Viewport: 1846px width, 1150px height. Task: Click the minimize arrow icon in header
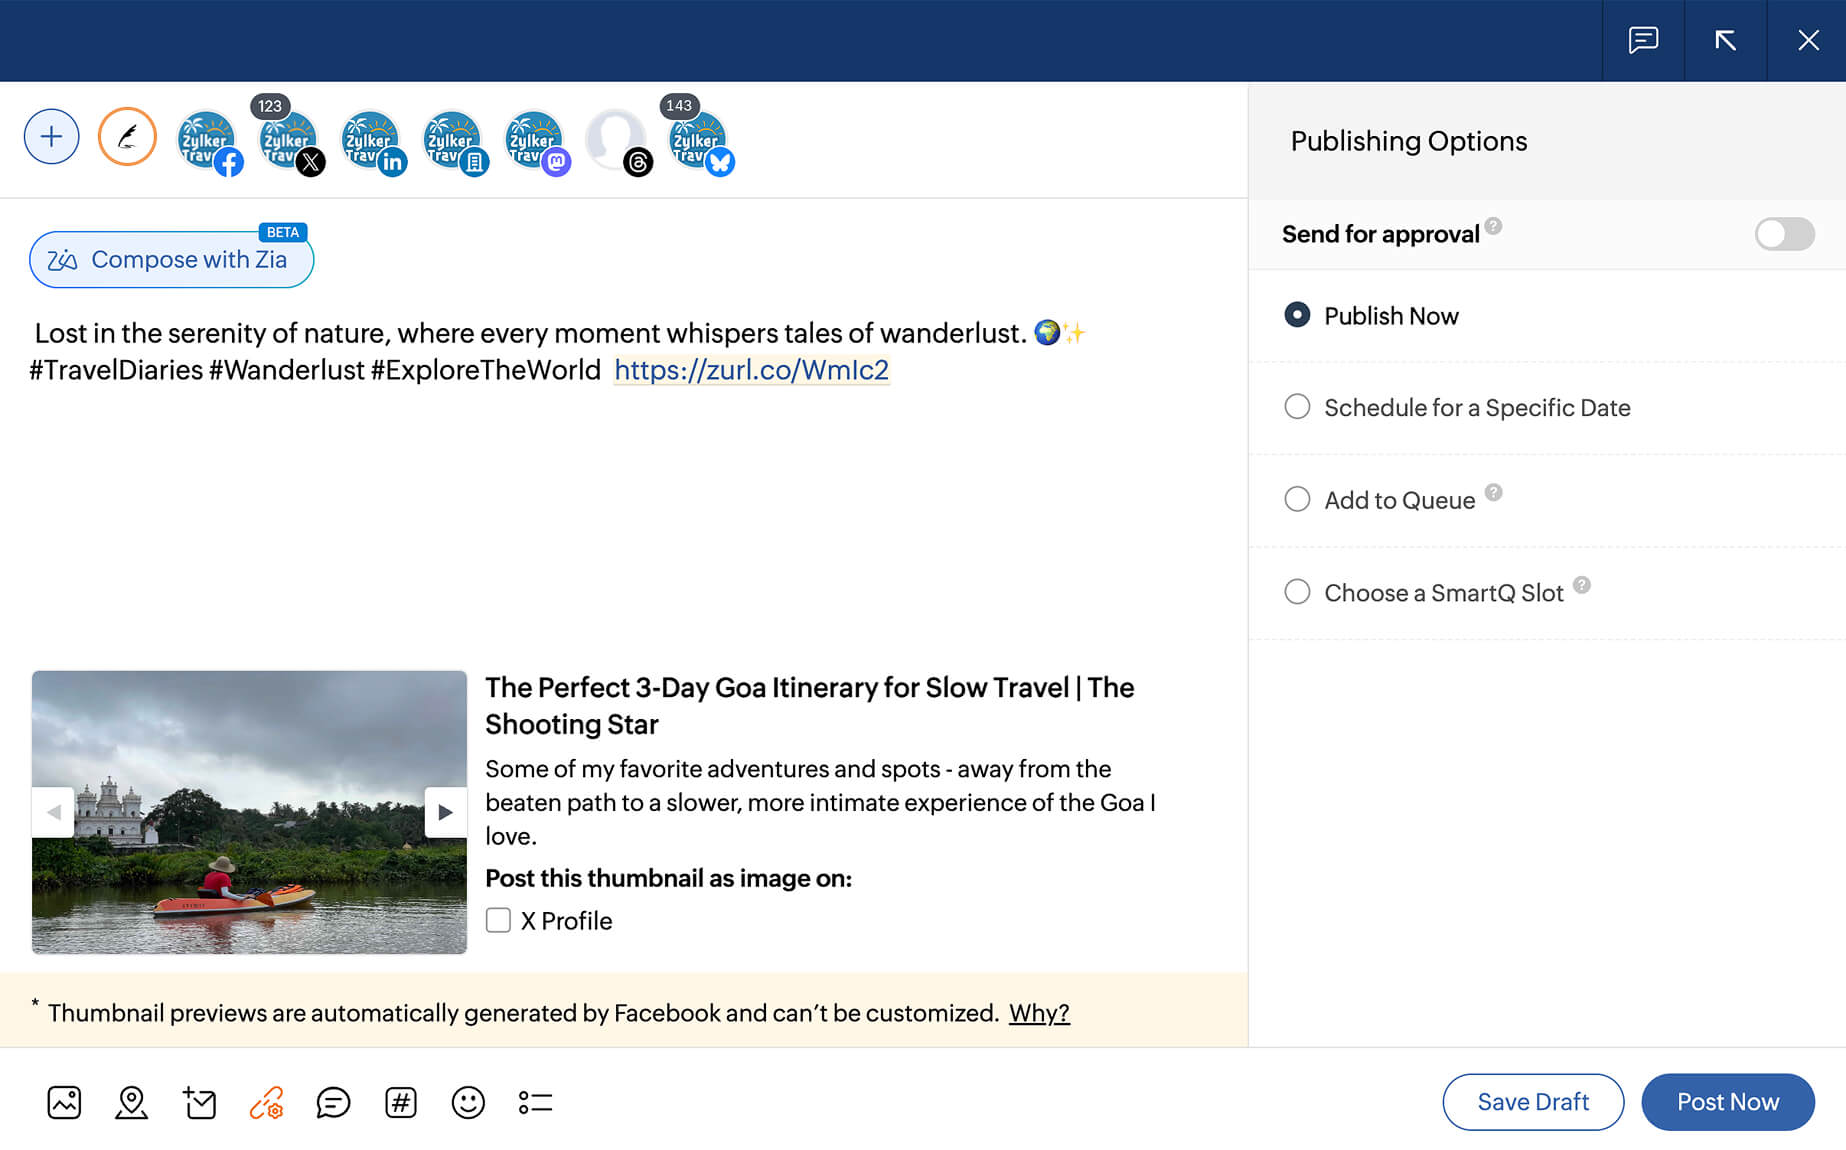point(1725,40)
